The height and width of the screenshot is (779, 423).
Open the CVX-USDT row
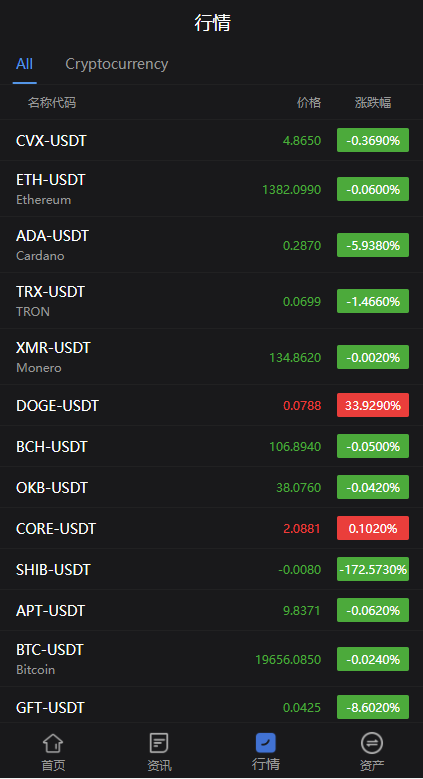click(211, 140)
